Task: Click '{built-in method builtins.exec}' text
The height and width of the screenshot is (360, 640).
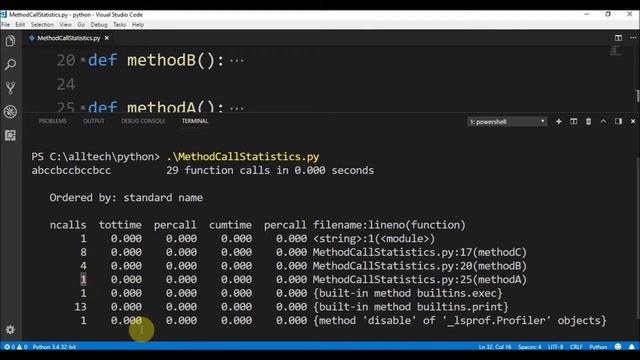Action: [x=407, y=293]
